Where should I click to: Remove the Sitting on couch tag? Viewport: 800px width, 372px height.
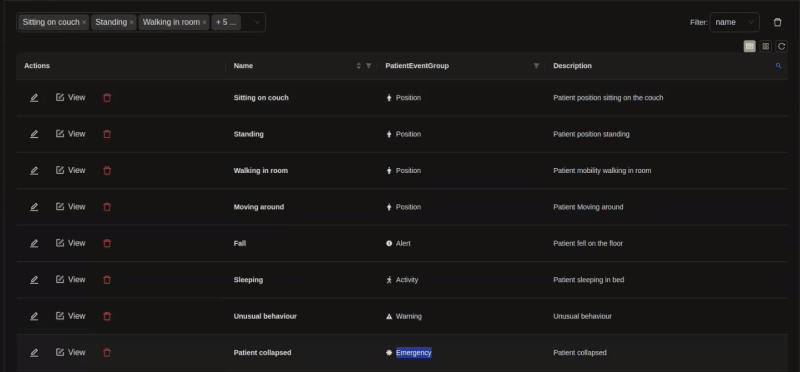(x=84, y=22)
